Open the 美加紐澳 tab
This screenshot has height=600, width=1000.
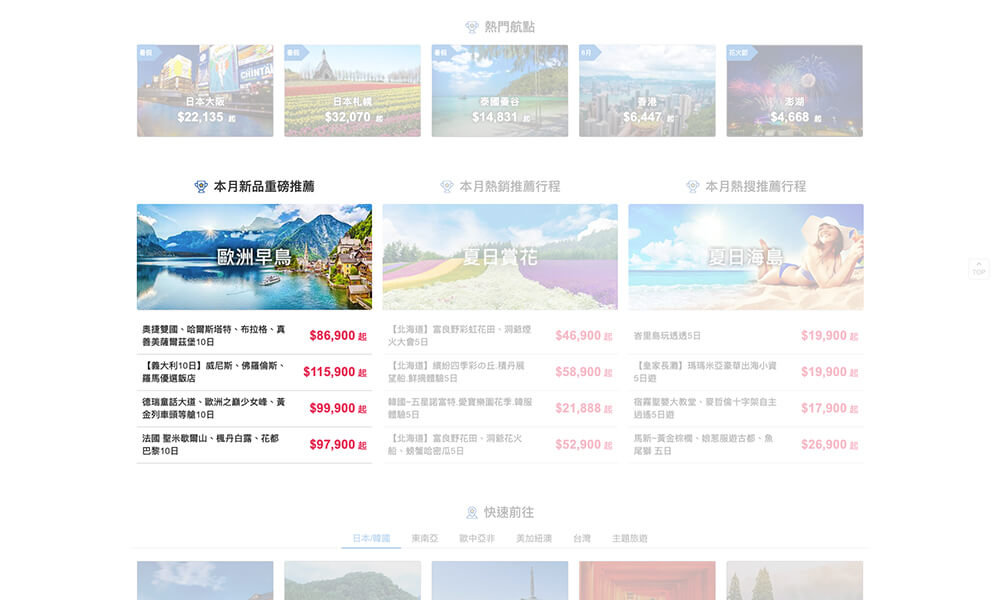click(x=534, y=539)
